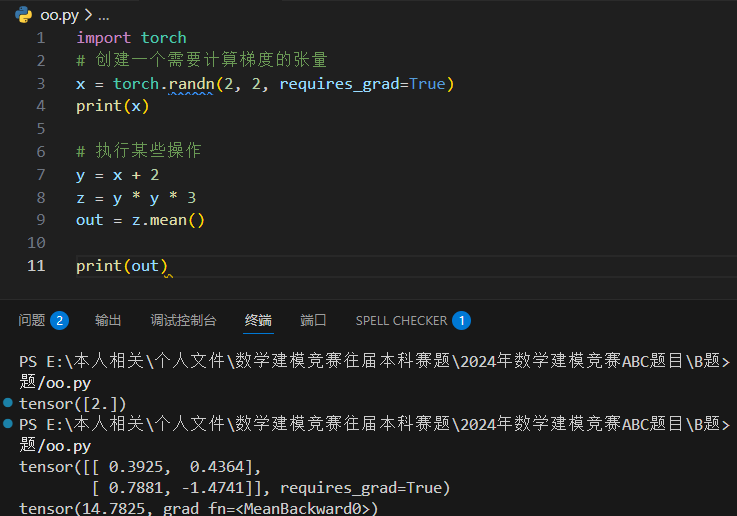Click the comment '# 执行某些操作'

pyautogui.click(x=139, y=151)
